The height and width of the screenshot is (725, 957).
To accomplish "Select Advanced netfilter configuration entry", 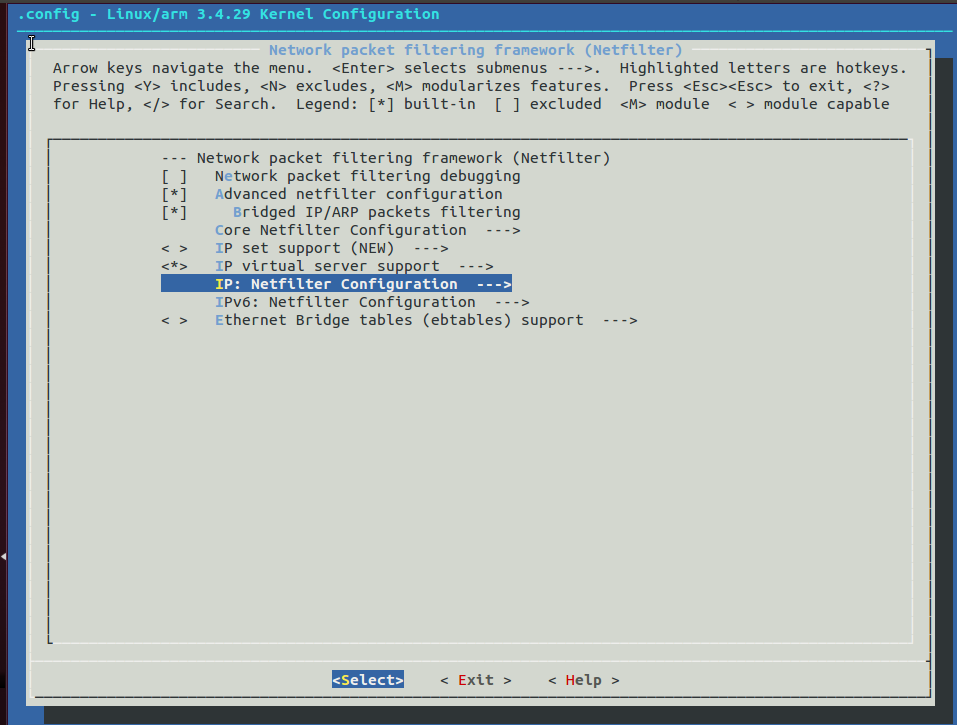I will [x=359, y=195].
